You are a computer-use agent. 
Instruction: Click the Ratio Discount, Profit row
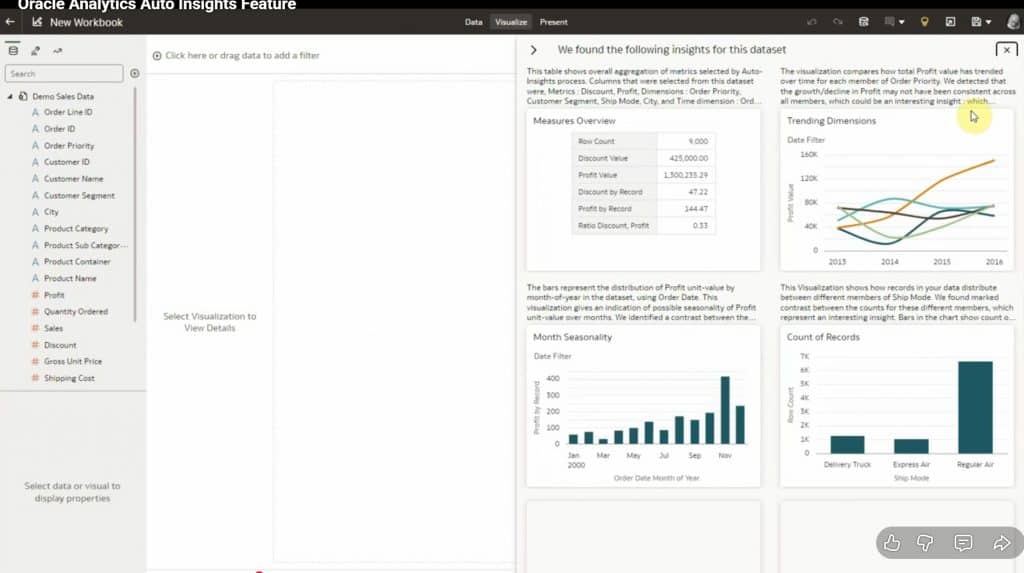click(643, 225)
